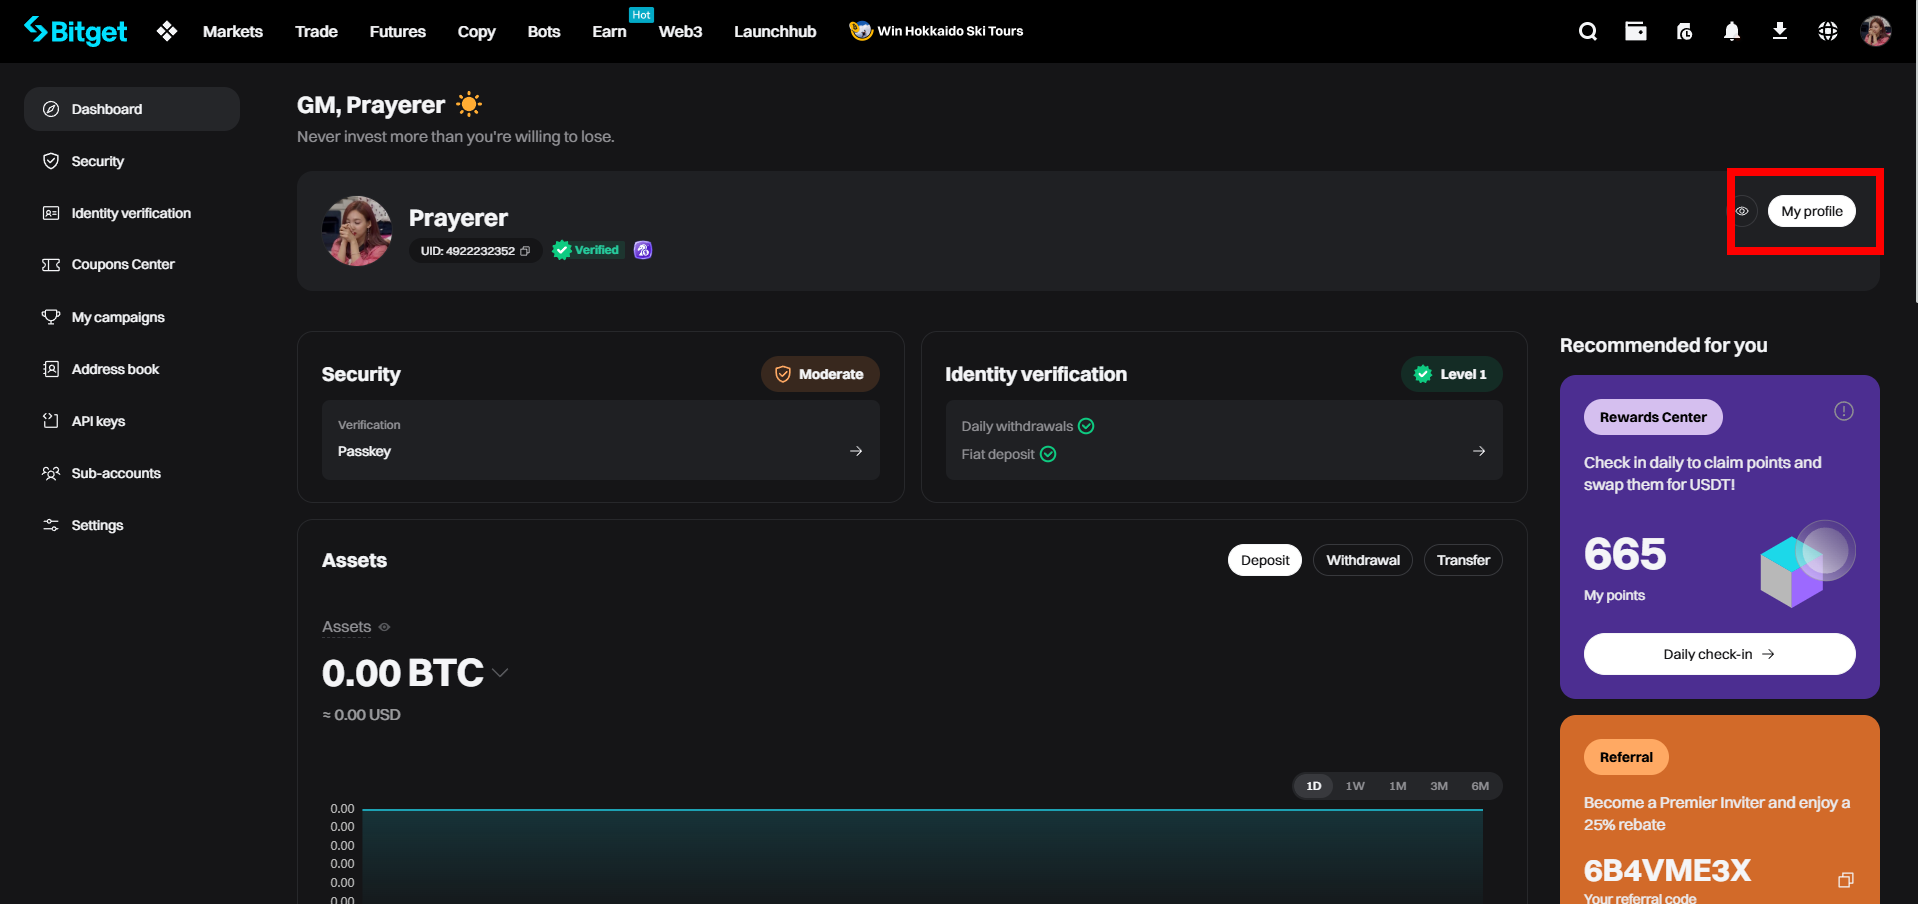Open Identity verification details arrow
The height and width of the screenshot is (904, 1918).
(1479, 451)
